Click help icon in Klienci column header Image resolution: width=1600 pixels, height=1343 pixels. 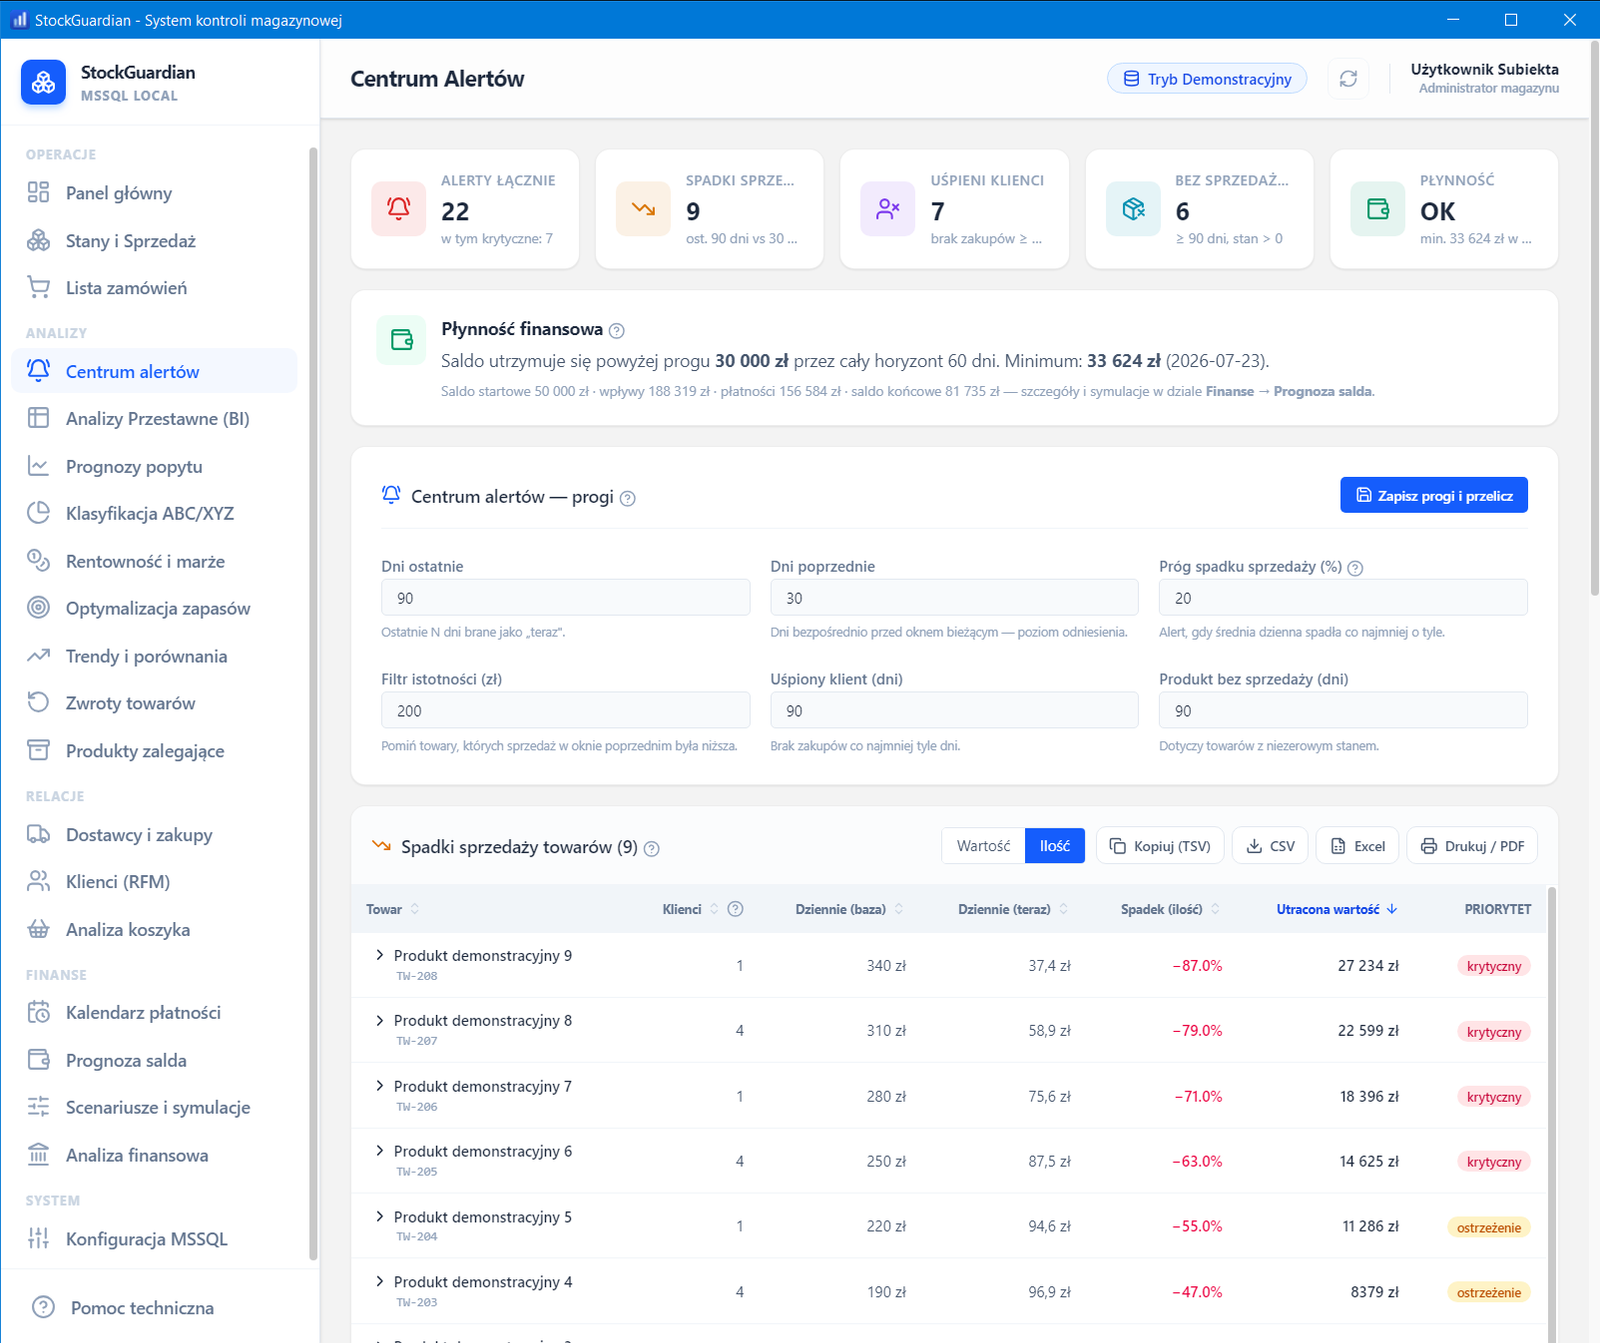pyautogui.click(x=735, y=909)
